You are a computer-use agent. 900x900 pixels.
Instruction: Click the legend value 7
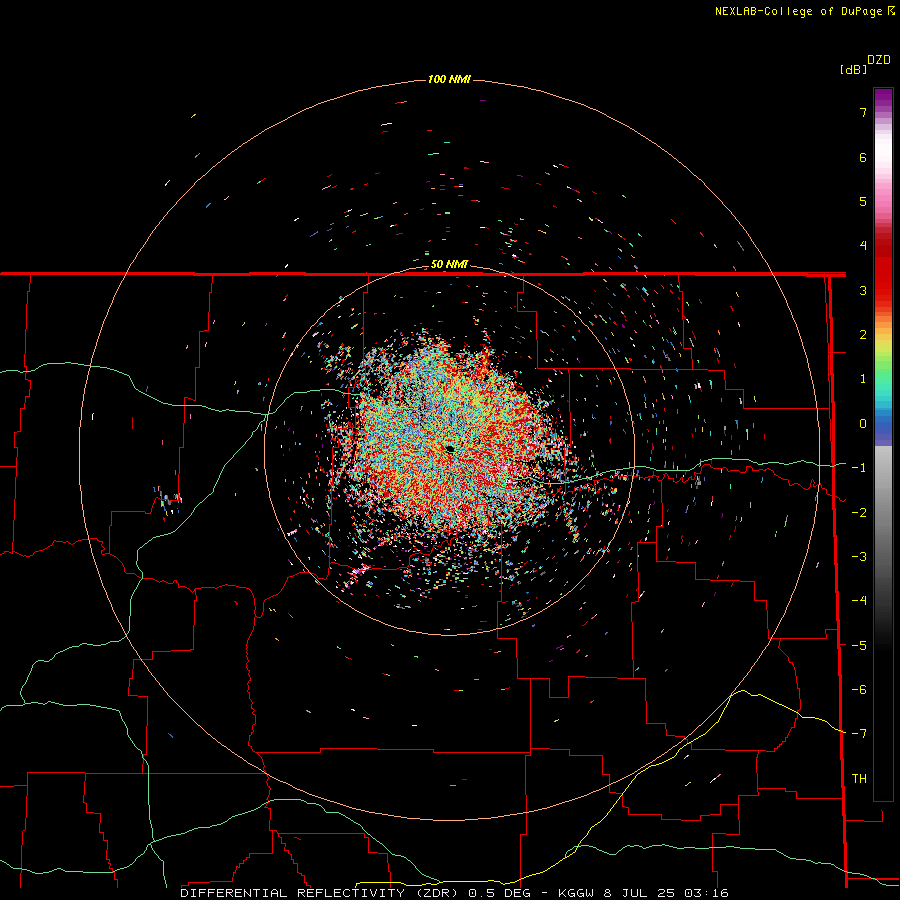863,112
